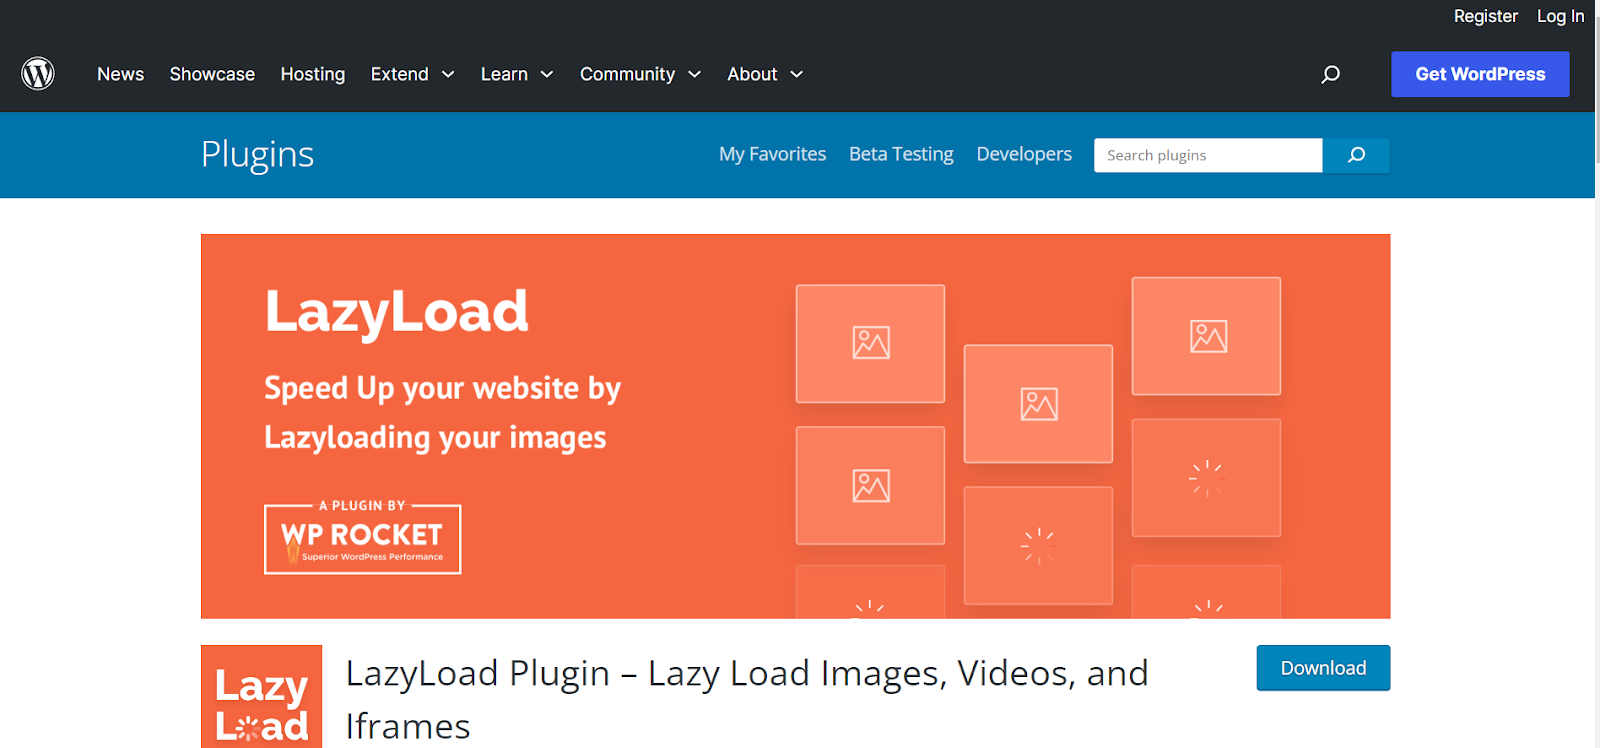The image size is (1600, 748).
Task: Click the Get WordPress button
Action: (x=1480, y=74)
